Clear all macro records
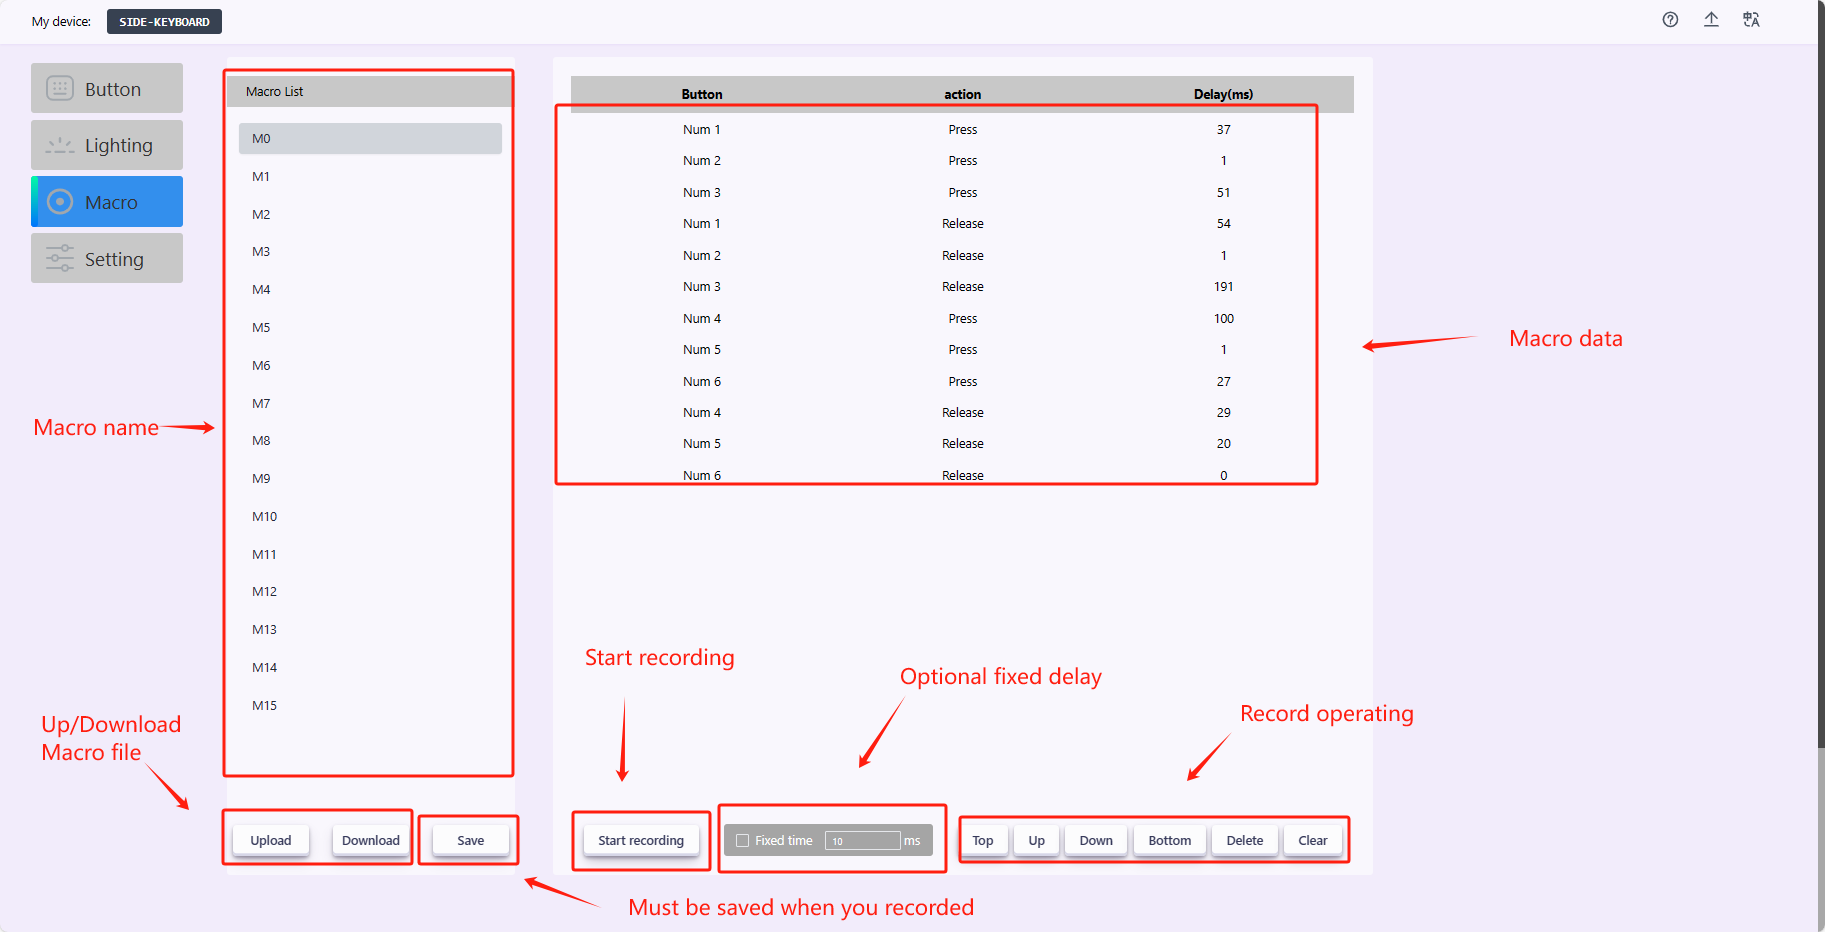 coord(1312,841)
